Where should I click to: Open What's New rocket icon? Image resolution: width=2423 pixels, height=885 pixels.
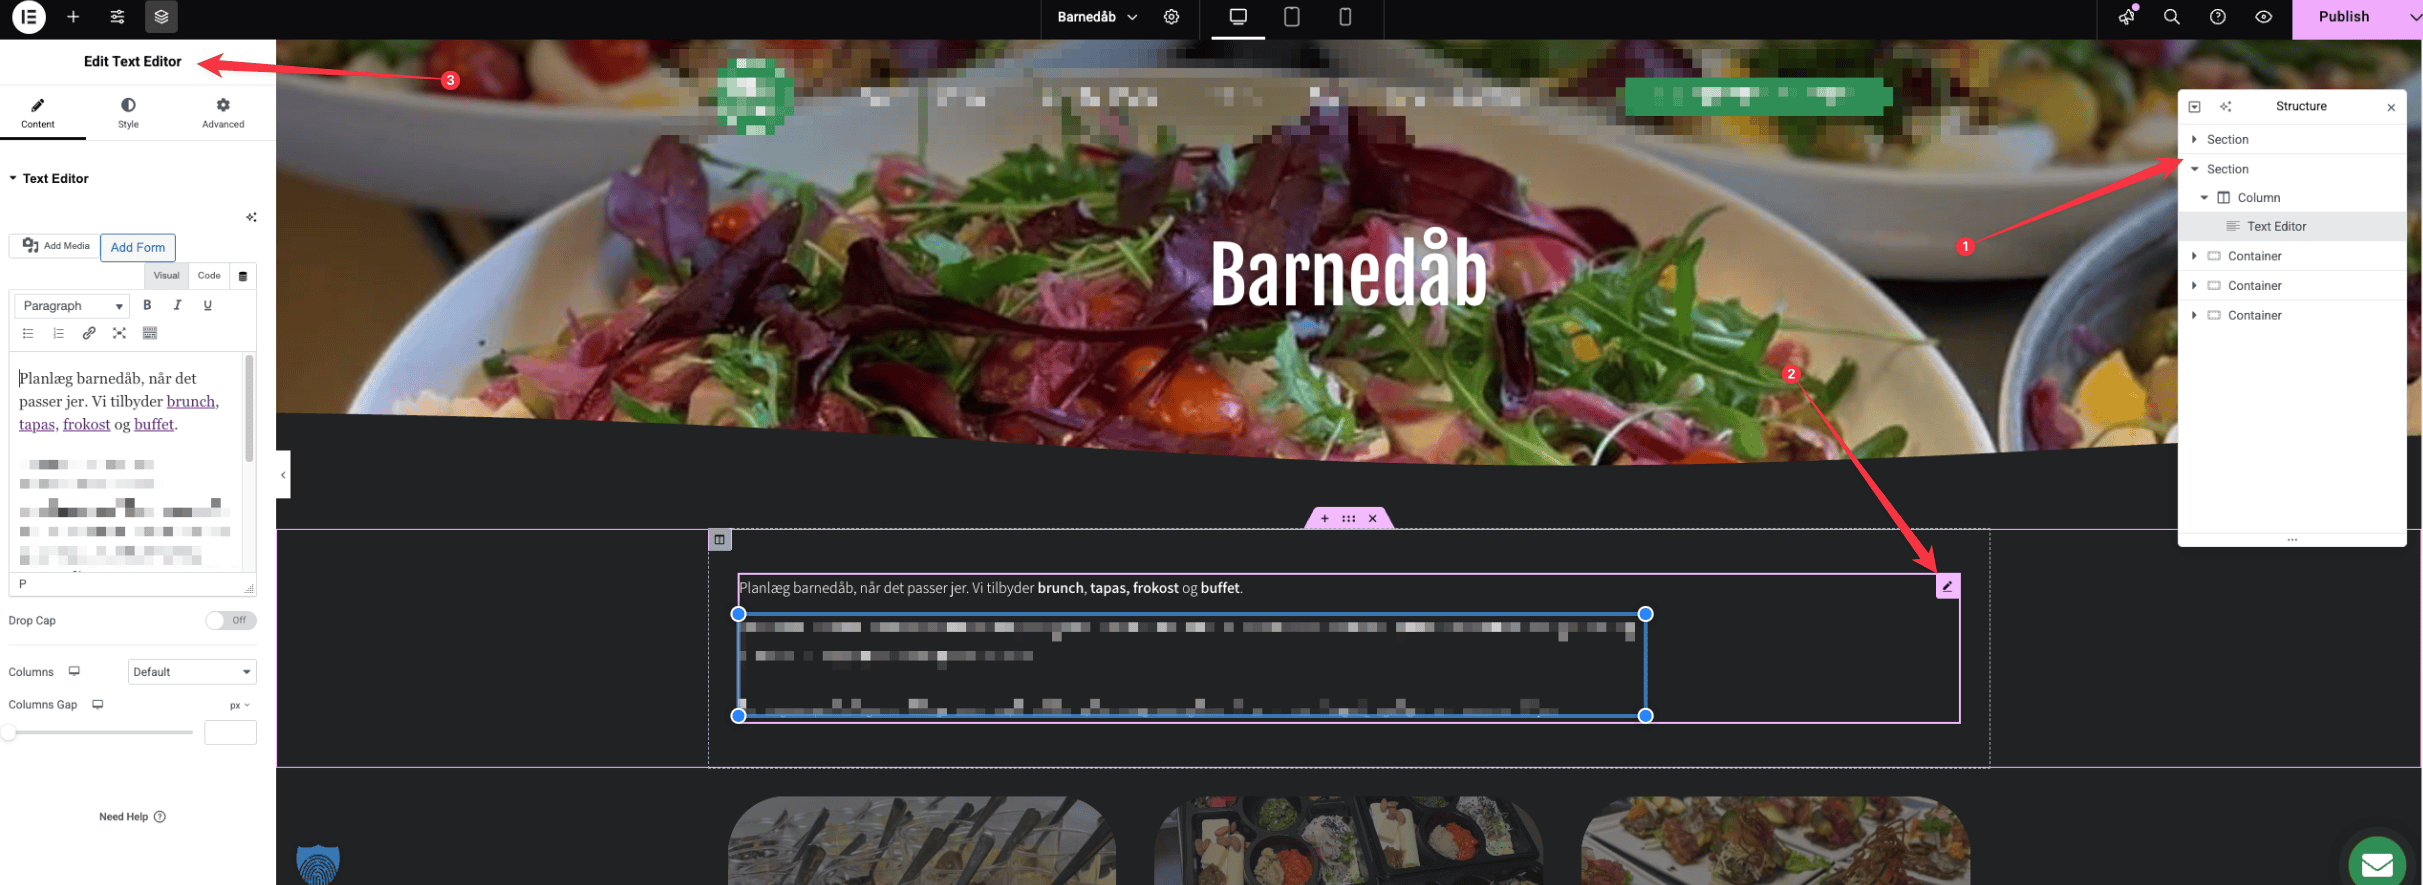(2126, 17)
